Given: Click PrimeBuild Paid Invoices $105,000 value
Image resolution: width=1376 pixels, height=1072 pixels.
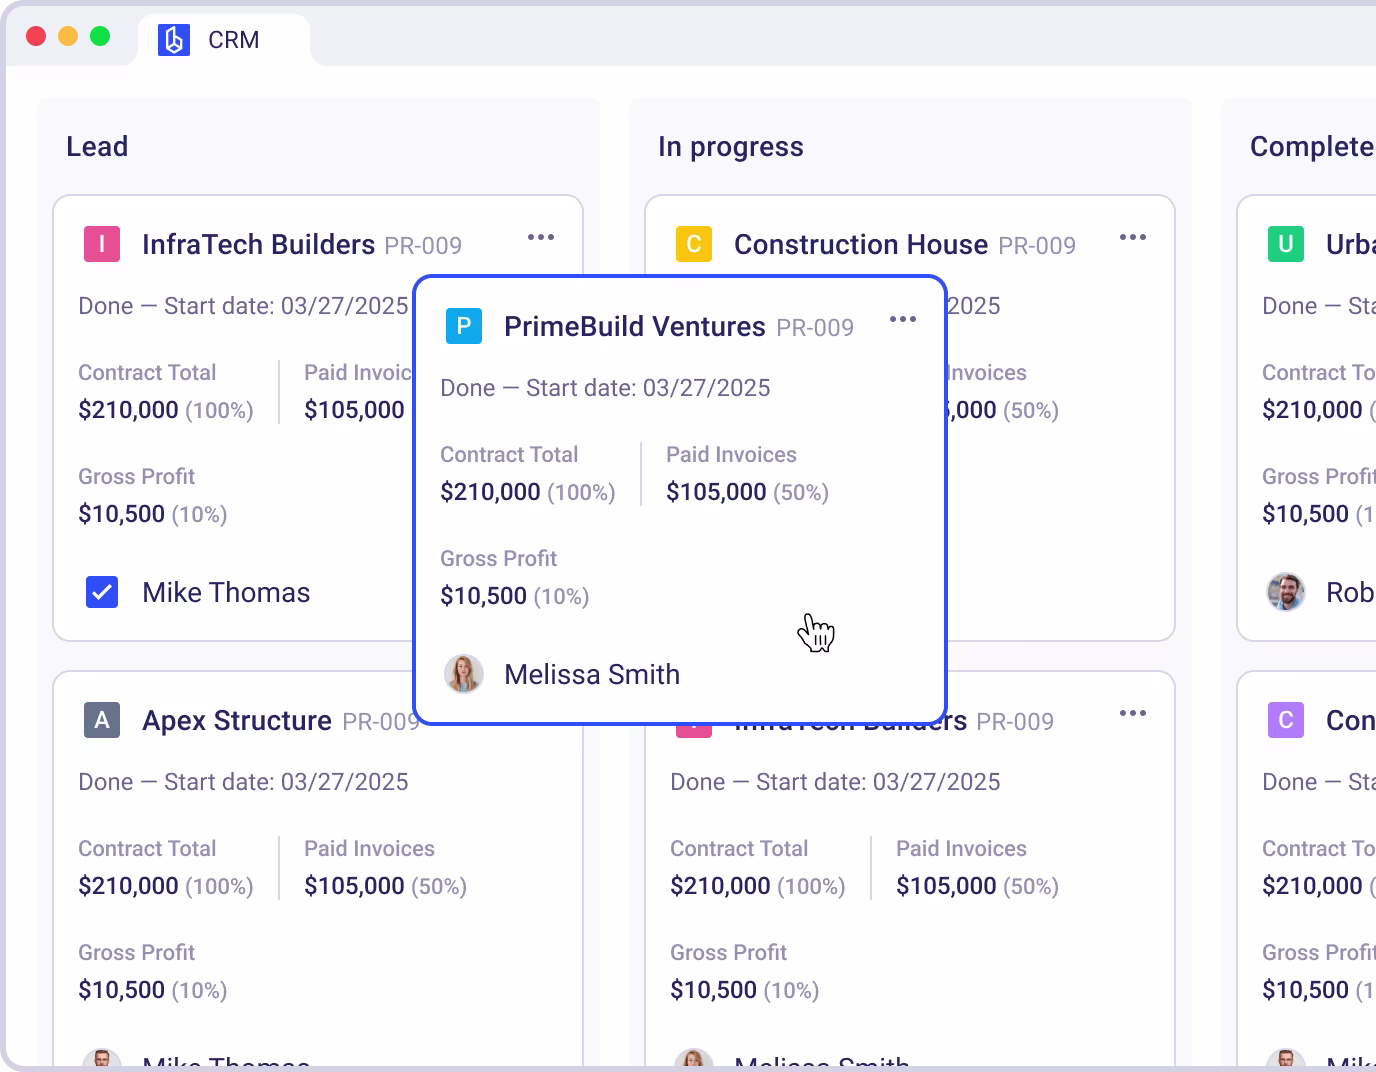Looking at the screenshot, I should pos(716,492).
